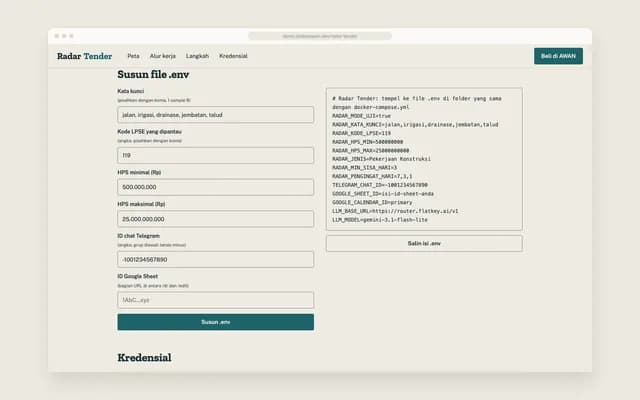This screenshot has height=400, width=640.
Task: Click the RADAR_HPS_MAX line in the output
Action: 370,150
